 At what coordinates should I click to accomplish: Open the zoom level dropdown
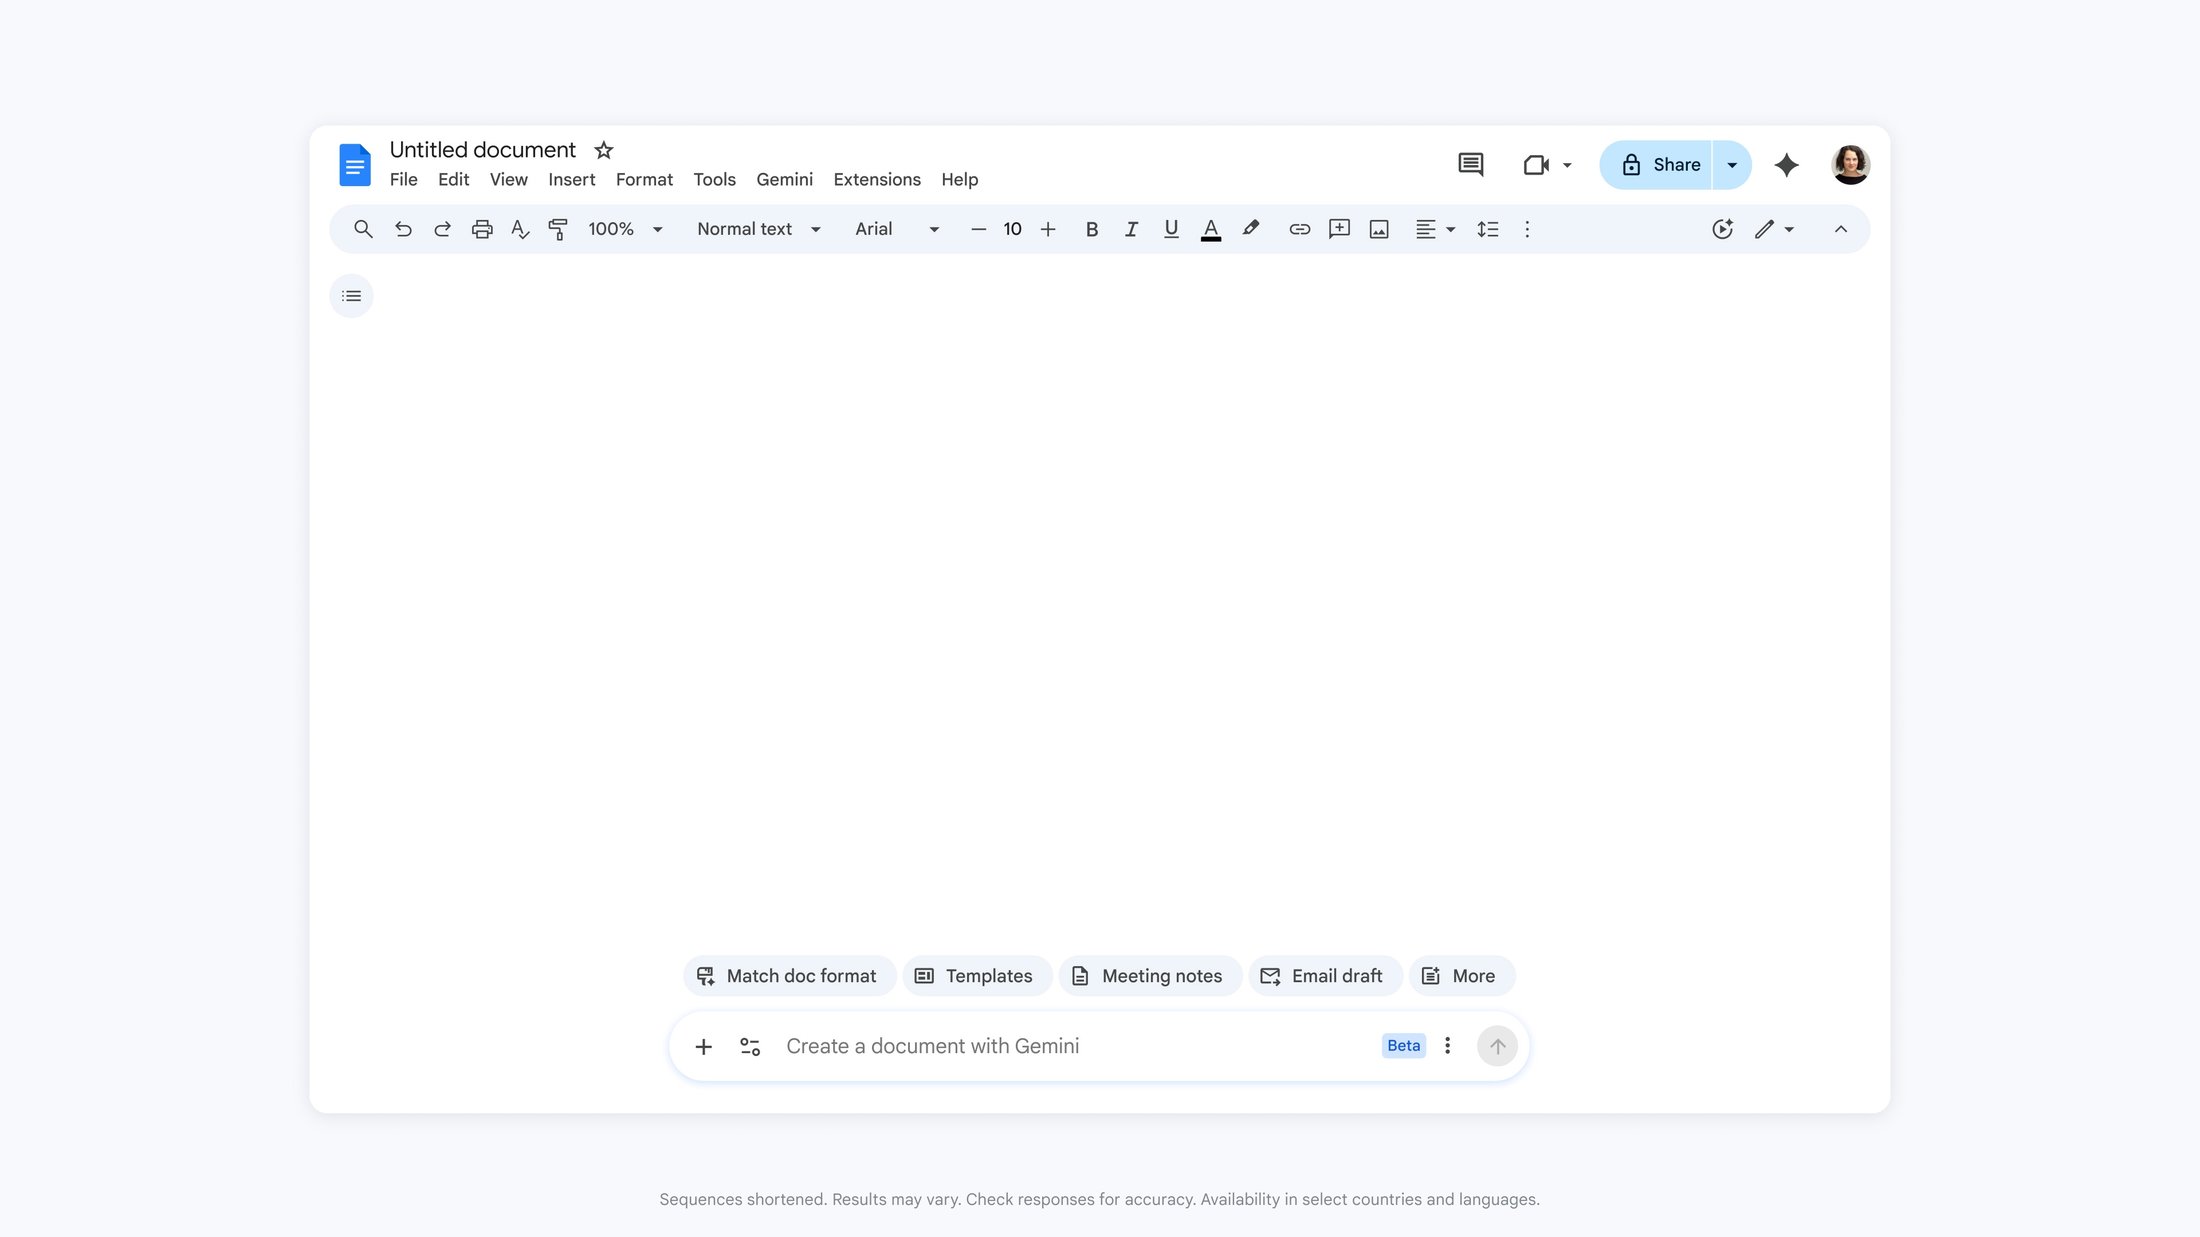point(625,229)
